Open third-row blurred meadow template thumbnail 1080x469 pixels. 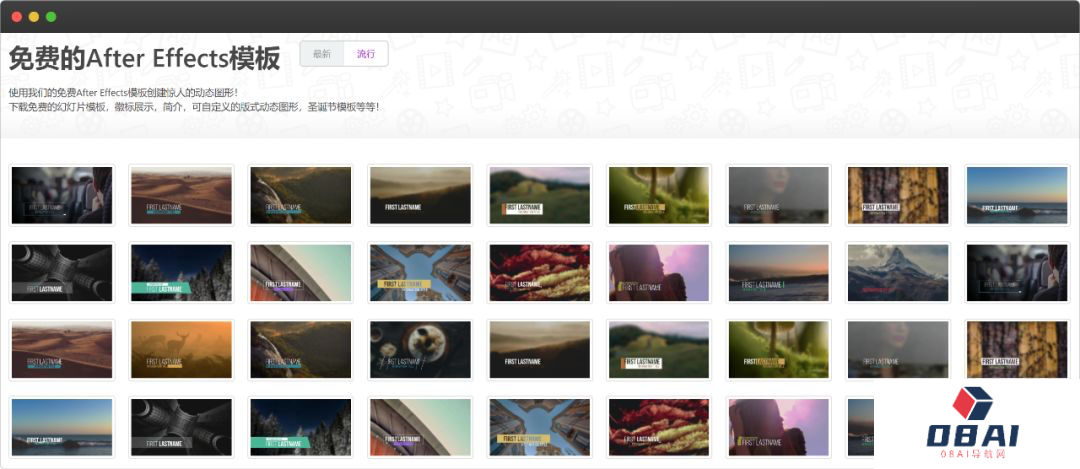(659, 350)
